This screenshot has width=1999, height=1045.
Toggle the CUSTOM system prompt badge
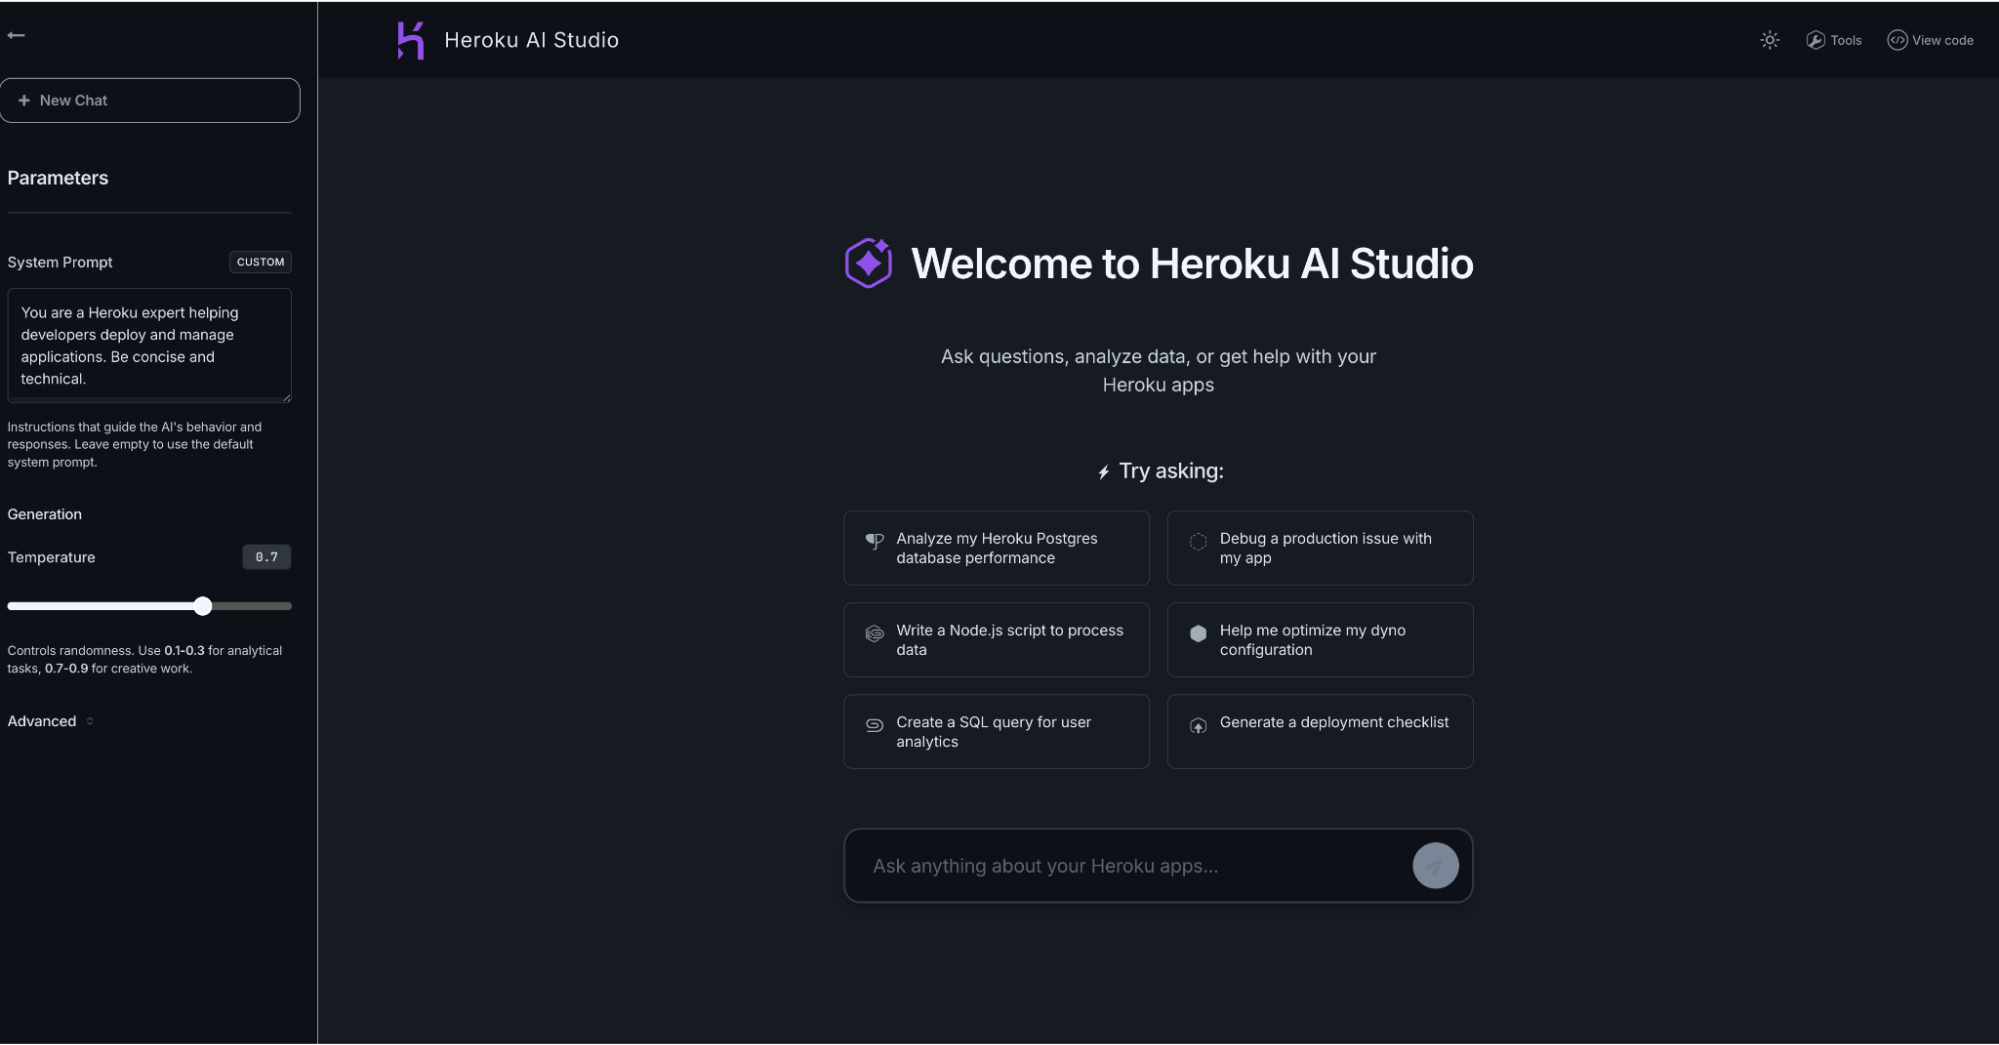click(260, 262)
